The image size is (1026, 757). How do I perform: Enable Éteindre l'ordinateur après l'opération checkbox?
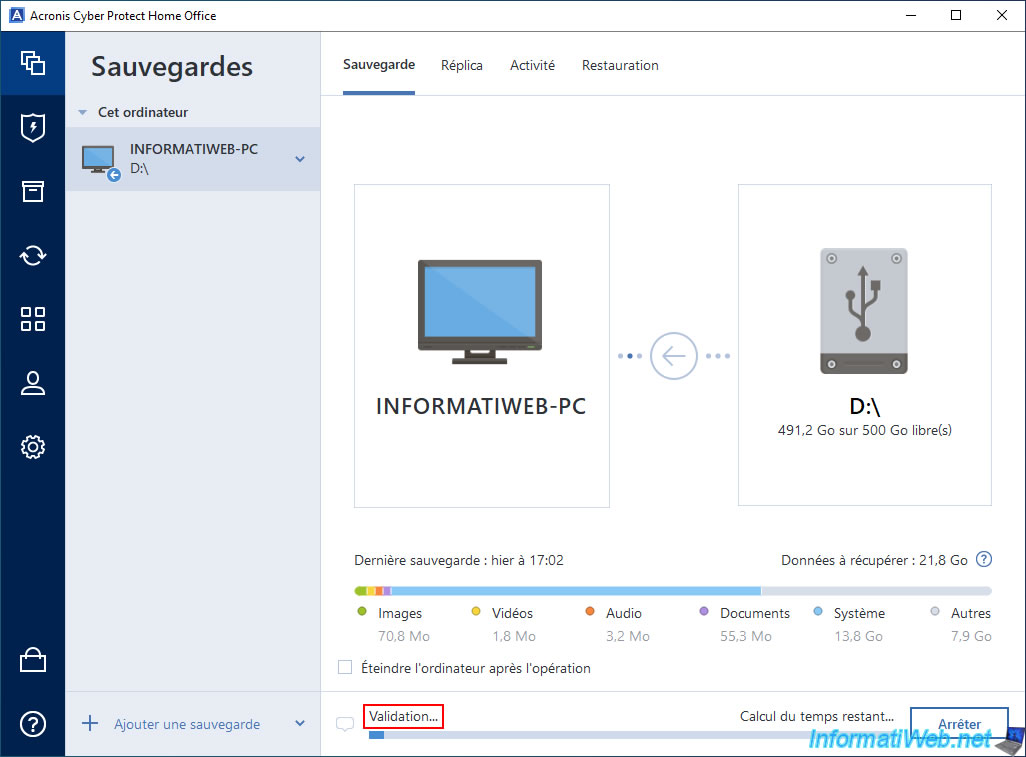point(345,667)
